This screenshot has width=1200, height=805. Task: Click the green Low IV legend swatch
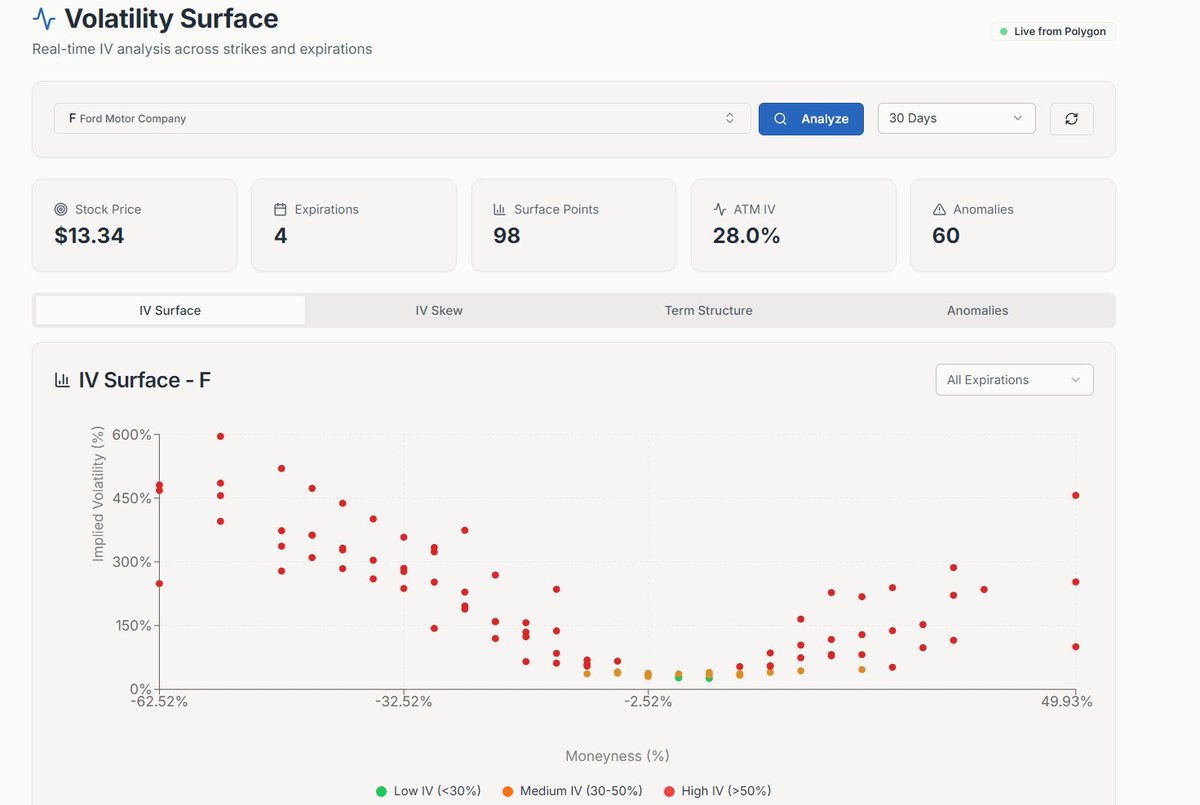pos(381,791)
